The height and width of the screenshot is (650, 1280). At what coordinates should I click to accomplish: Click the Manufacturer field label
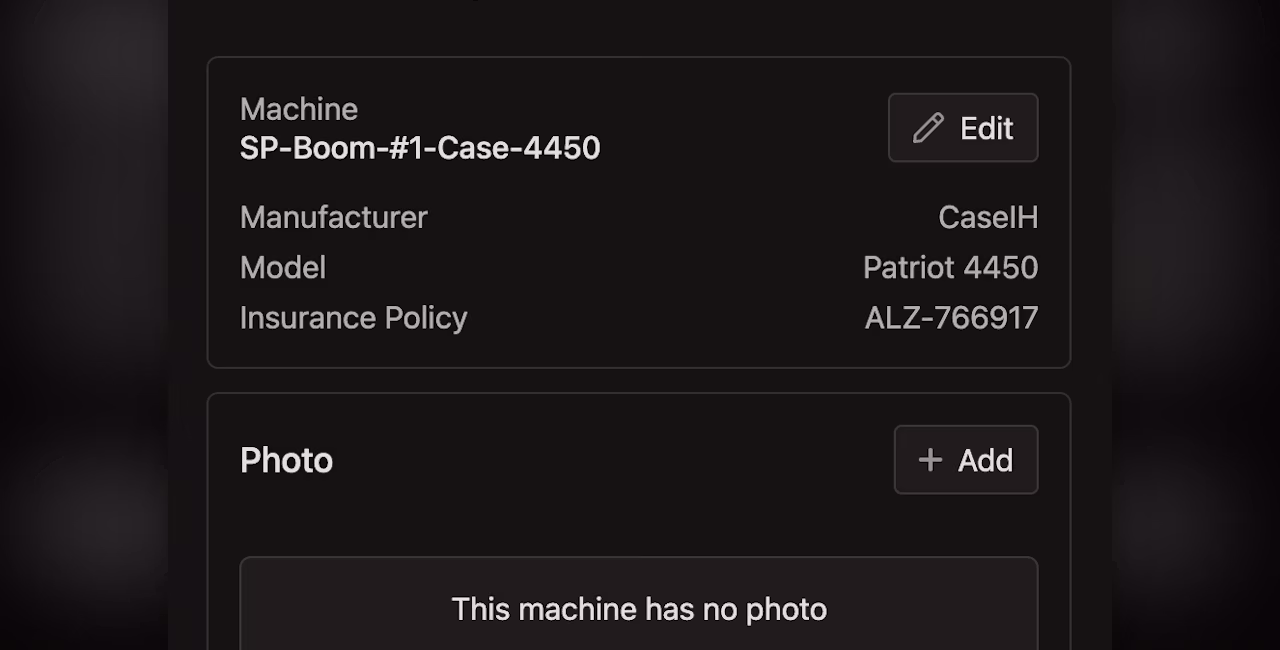(334, 217)
